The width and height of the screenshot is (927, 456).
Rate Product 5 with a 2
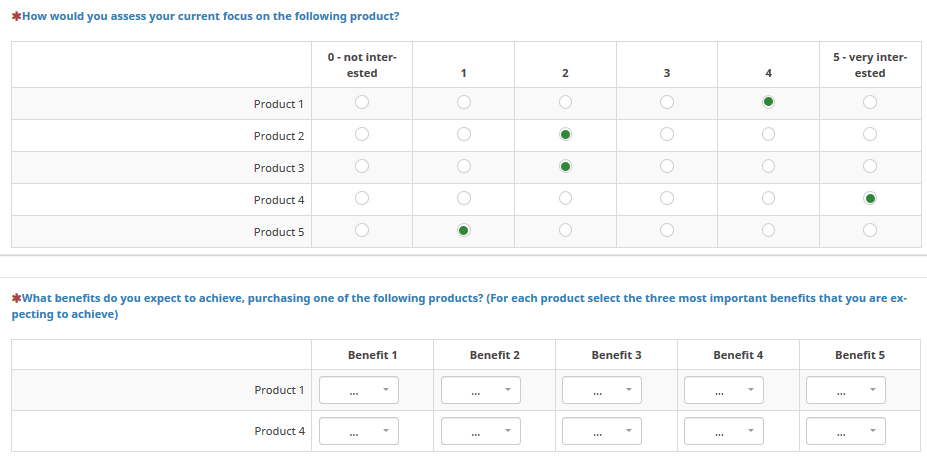pyautogui.click(x=565, y=230)
